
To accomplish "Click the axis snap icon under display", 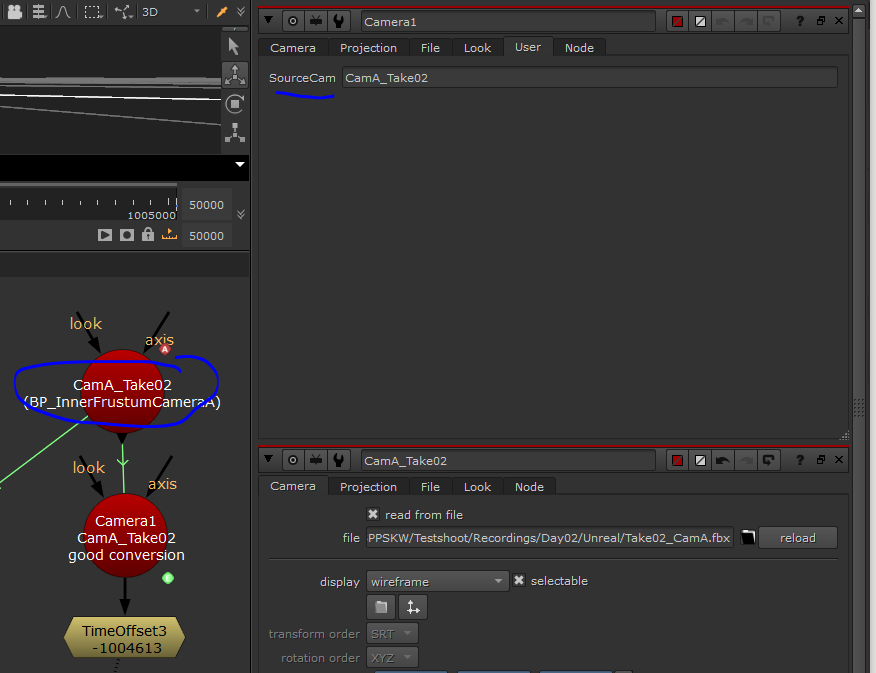I will point(412,607).
